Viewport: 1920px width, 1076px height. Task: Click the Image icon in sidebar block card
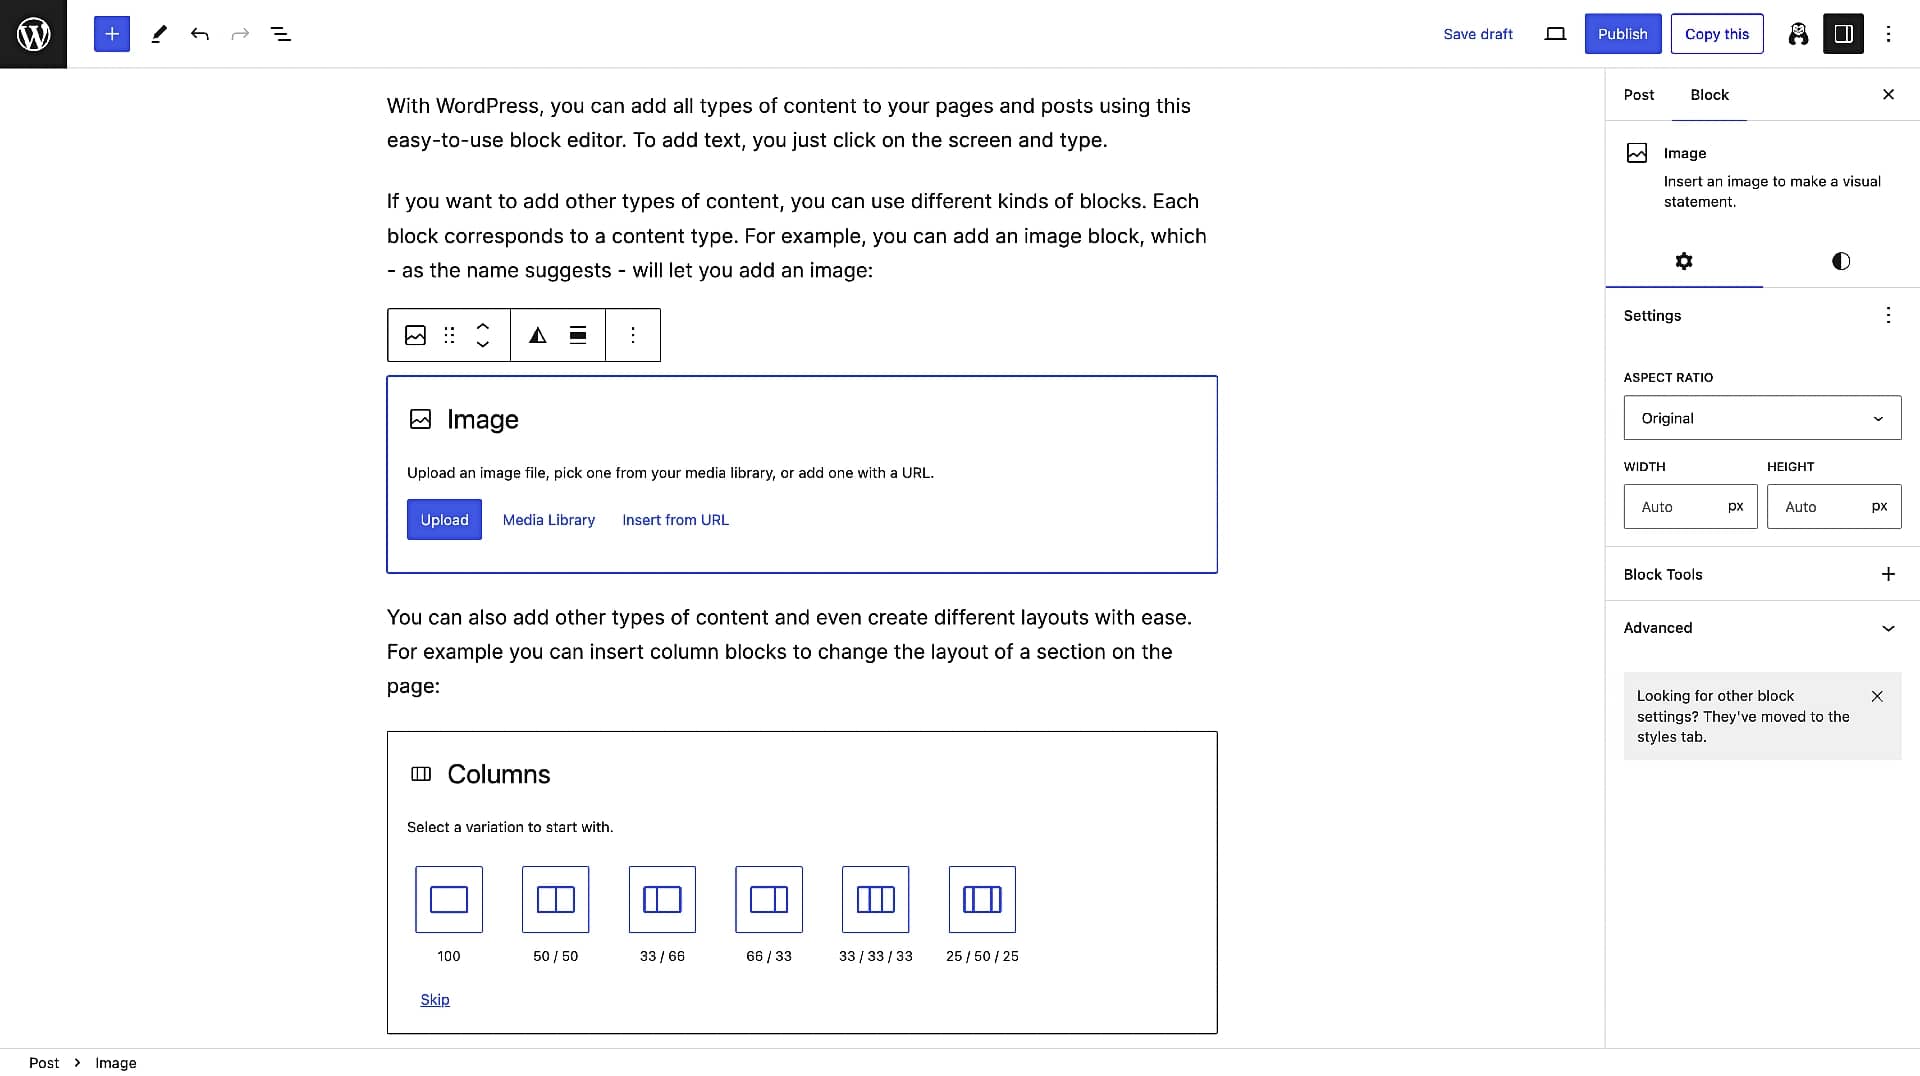(x=1637, y=153)
